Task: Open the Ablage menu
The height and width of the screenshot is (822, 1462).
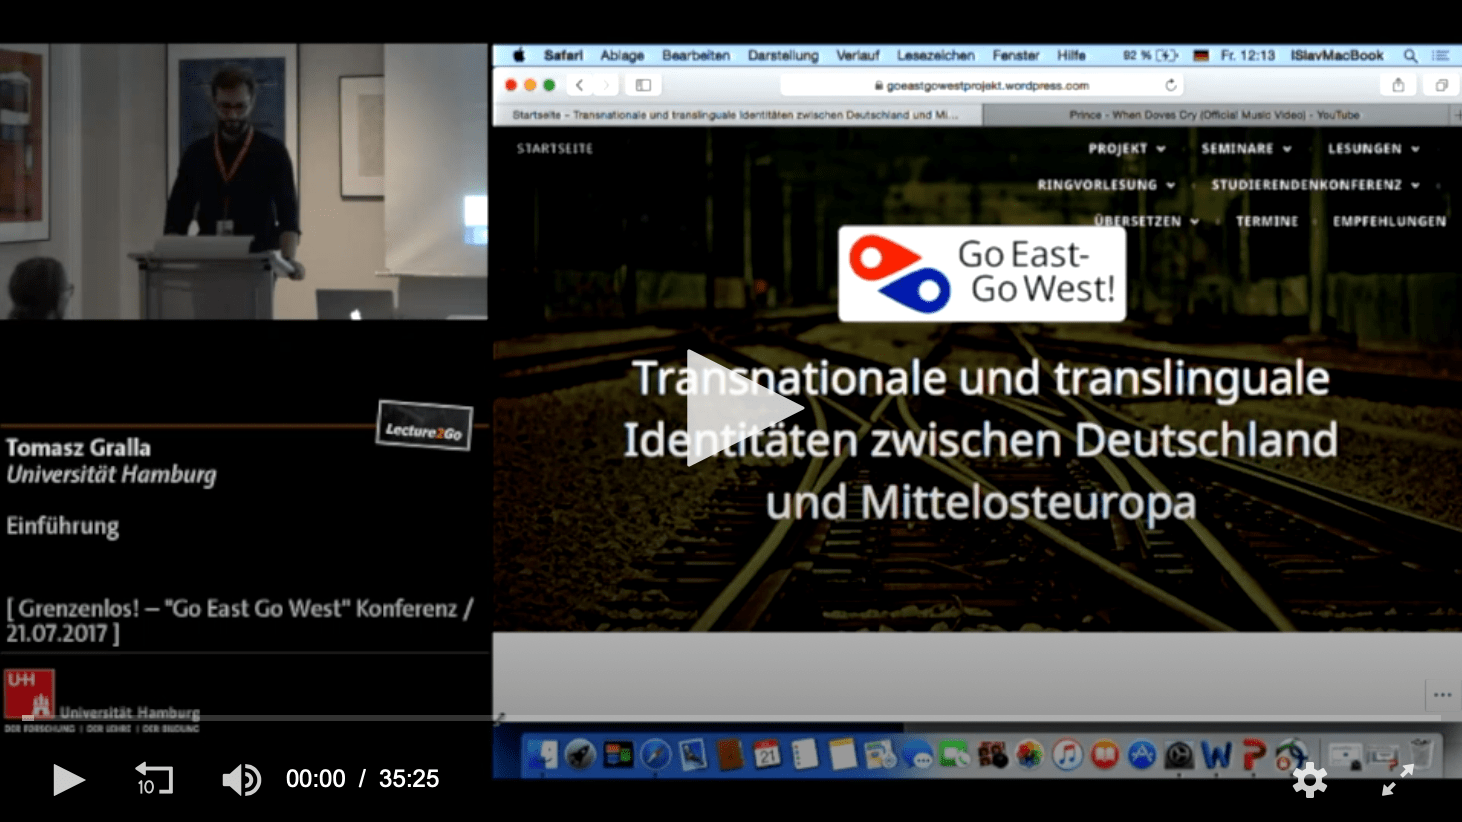Action: tap(622, 55)
